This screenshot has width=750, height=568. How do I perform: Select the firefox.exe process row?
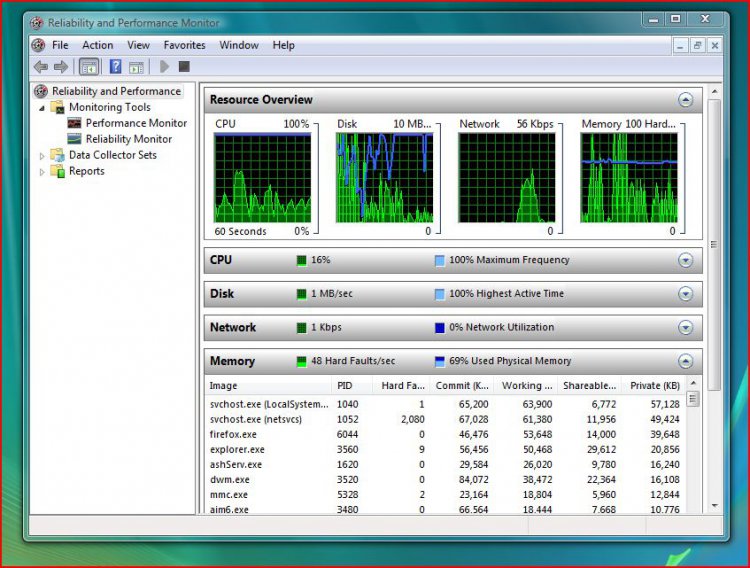445,434
